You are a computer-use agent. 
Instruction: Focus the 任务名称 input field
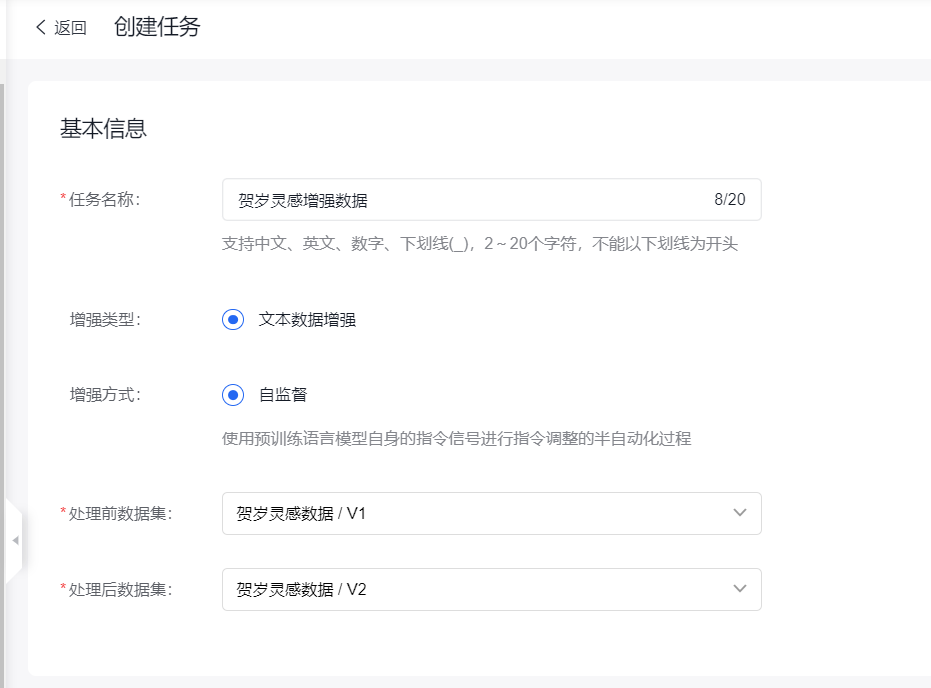pos(460,200)
